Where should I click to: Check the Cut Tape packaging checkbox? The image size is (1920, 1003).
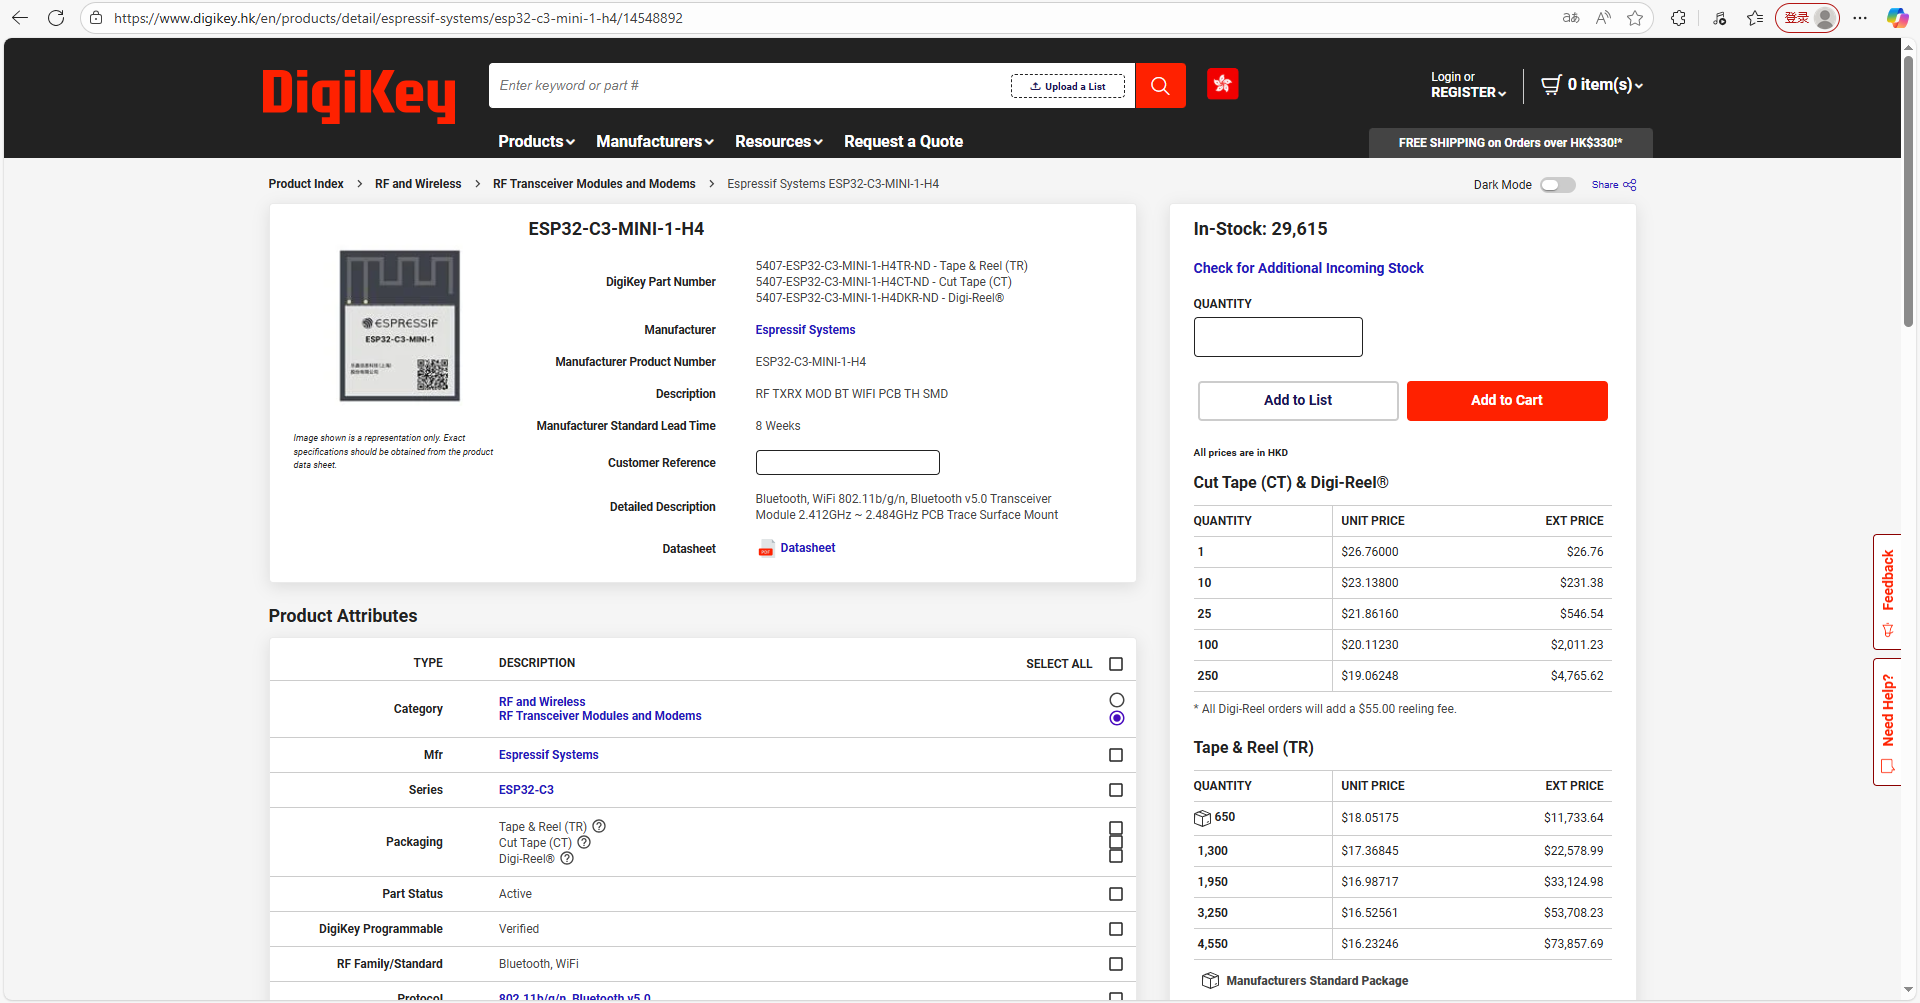click(1116, 842)
